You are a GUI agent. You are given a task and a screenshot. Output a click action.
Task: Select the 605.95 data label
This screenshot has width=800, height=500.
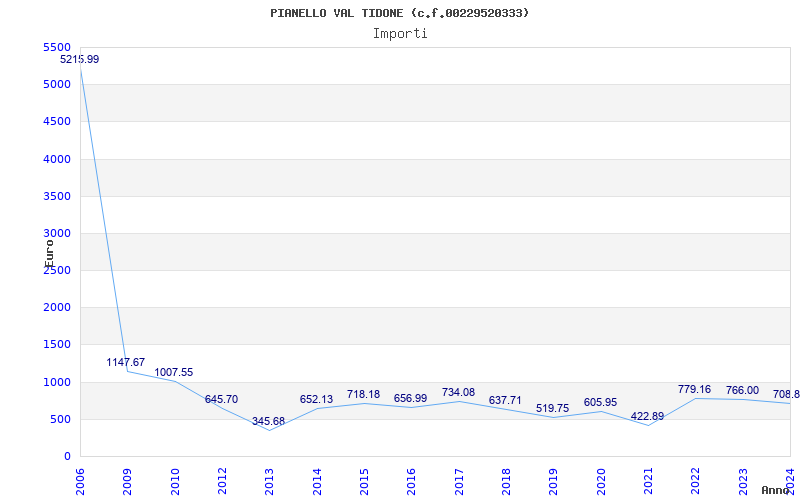pos(601,403)
